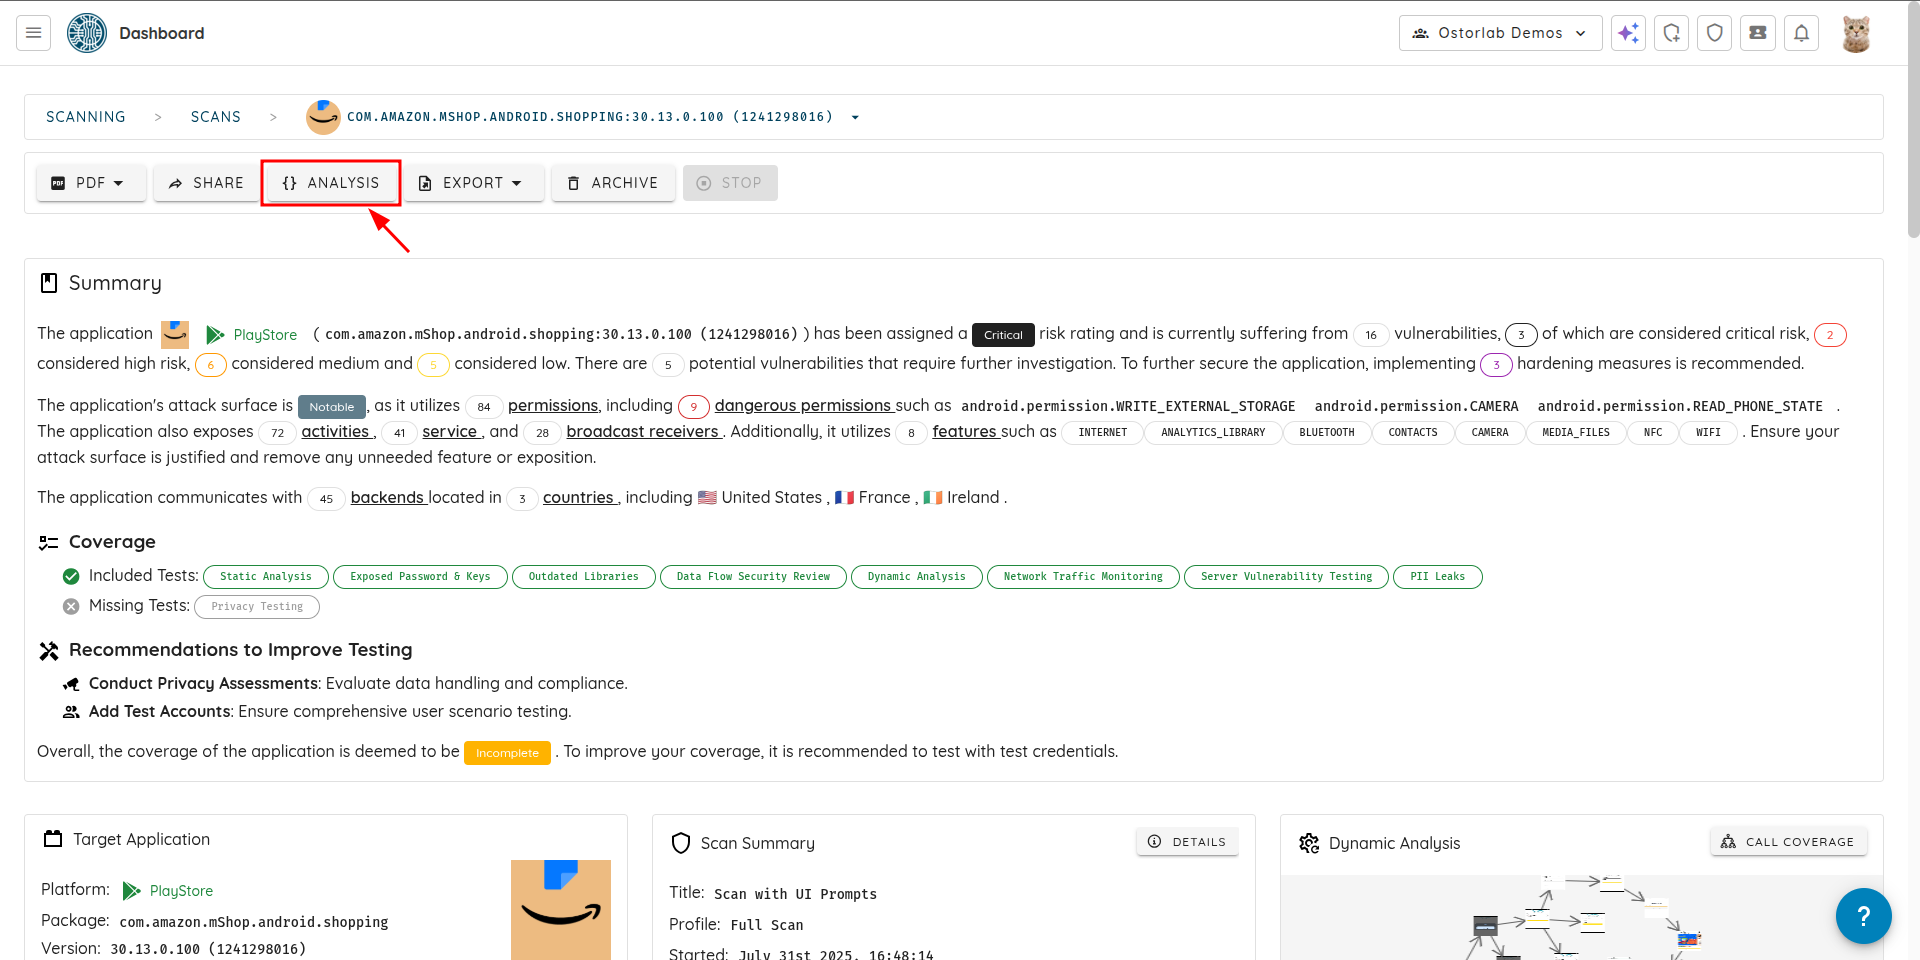Click PlayStore icon under Platform

(131, 890)
